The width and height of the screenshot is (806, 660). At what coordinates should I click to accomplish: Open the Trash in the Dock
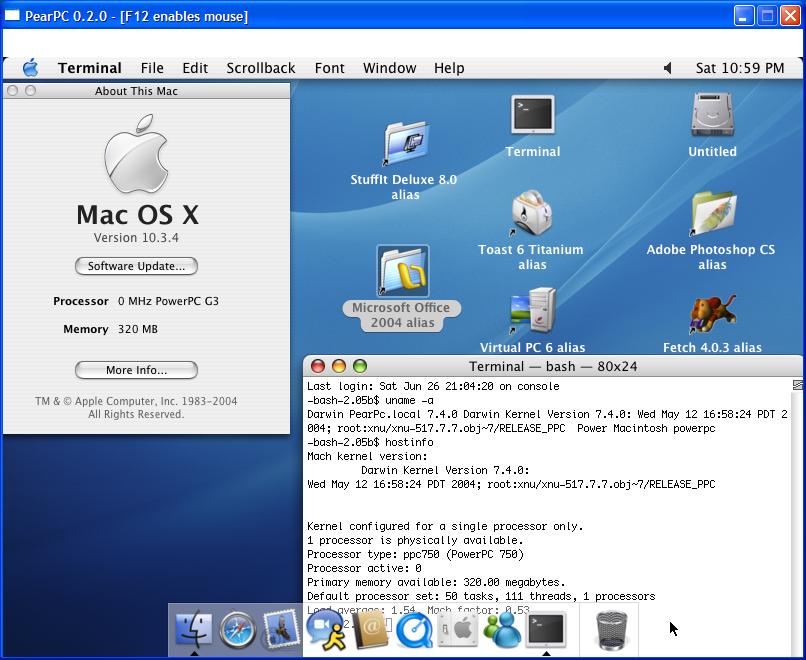point(611,630)
